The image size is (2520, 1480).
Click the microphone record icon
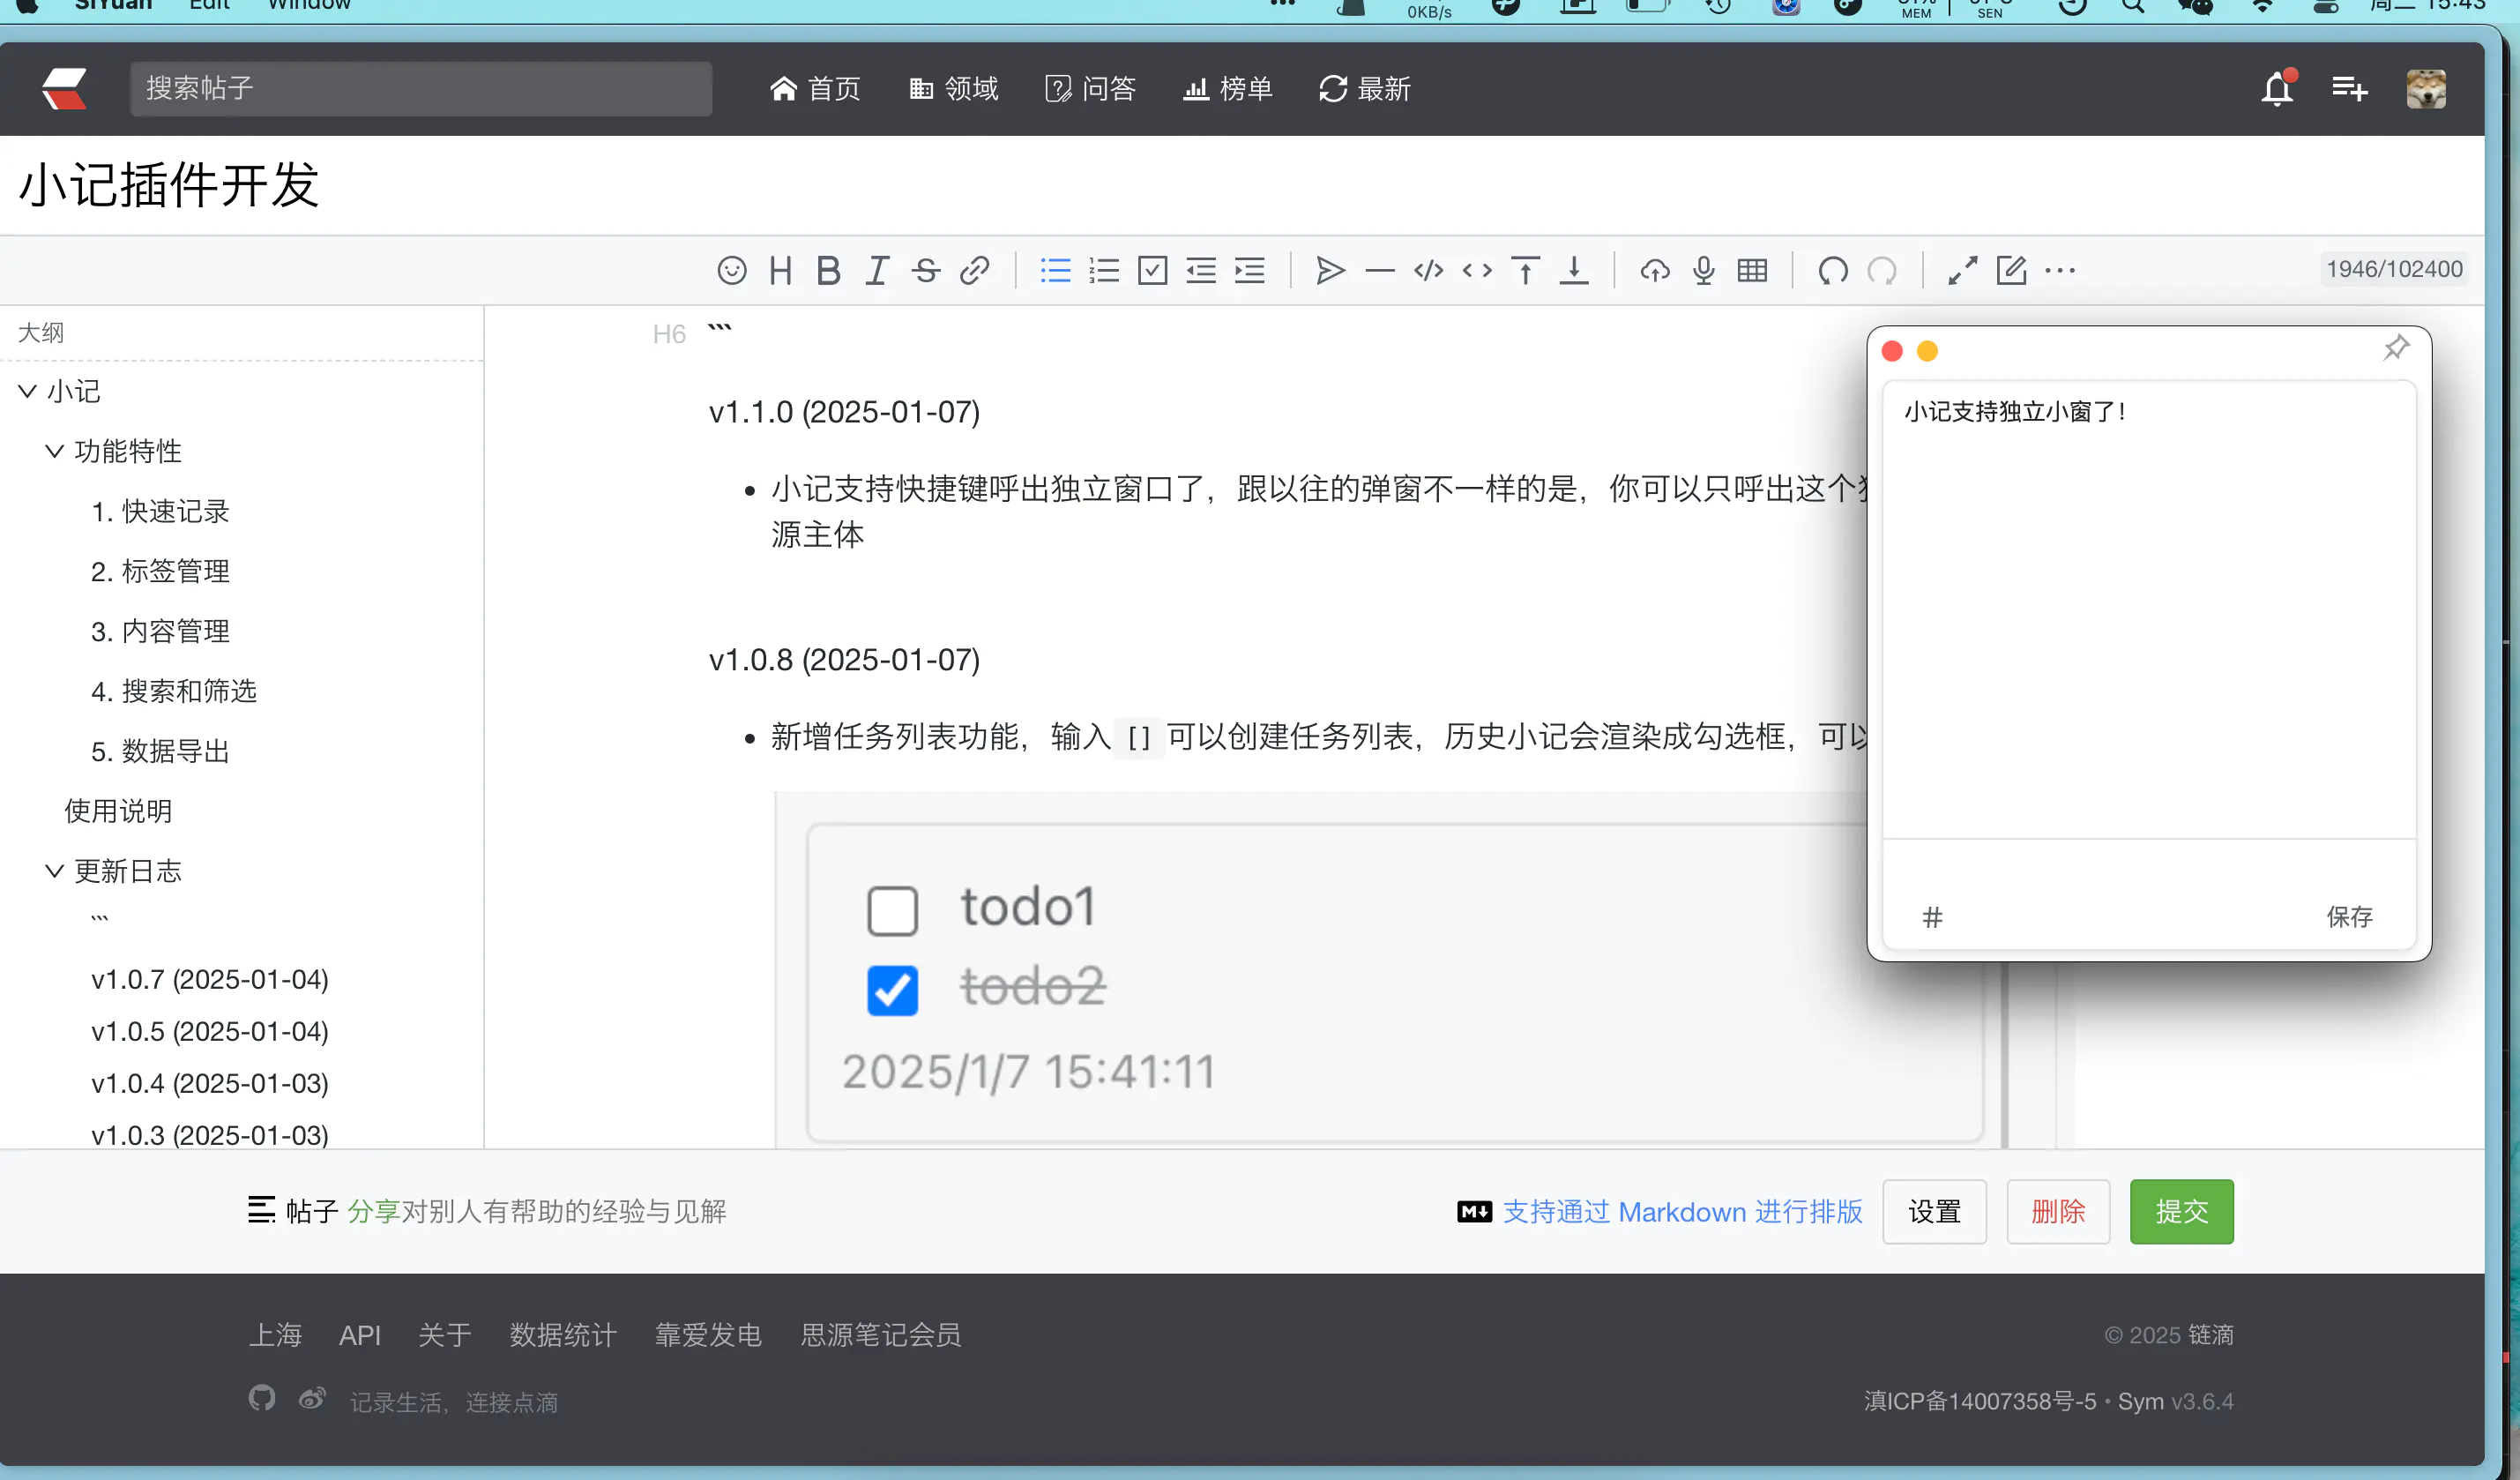[x=1704, y=270]
